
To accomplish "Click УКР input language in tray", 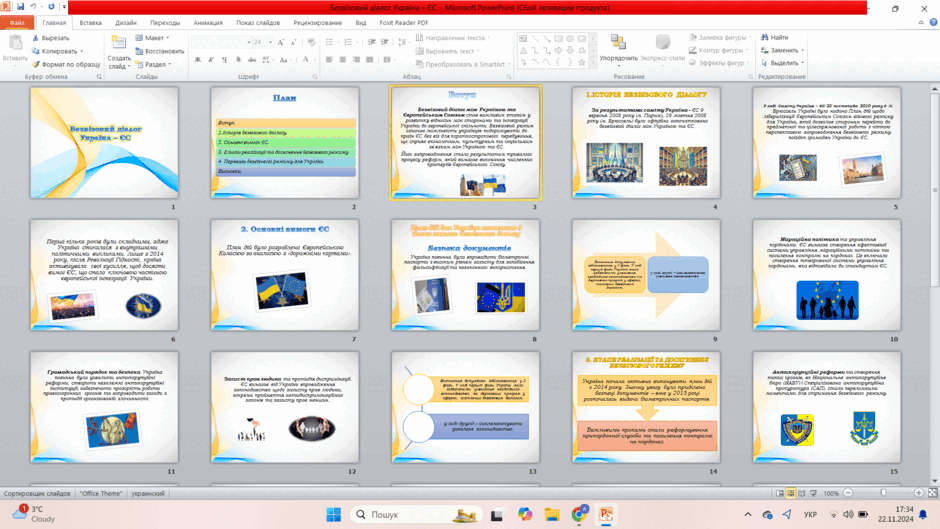I will tap(811, 515).
